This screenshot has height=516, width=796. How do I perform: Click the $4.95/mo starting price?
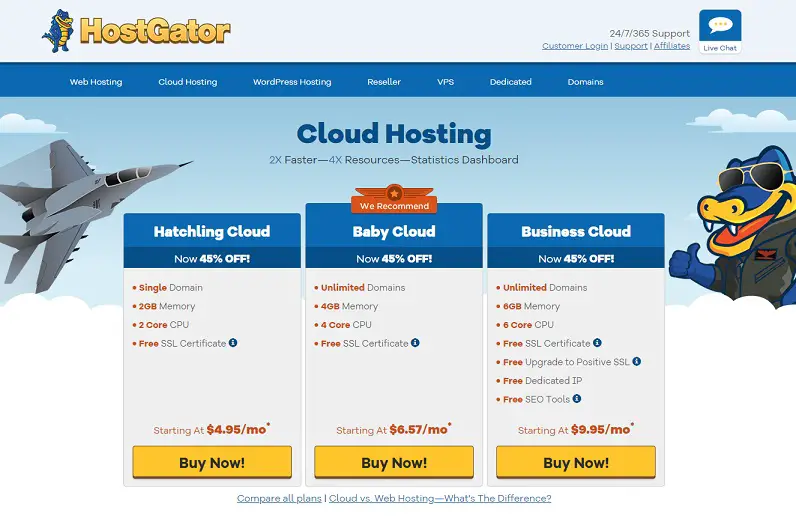(238, 429)
